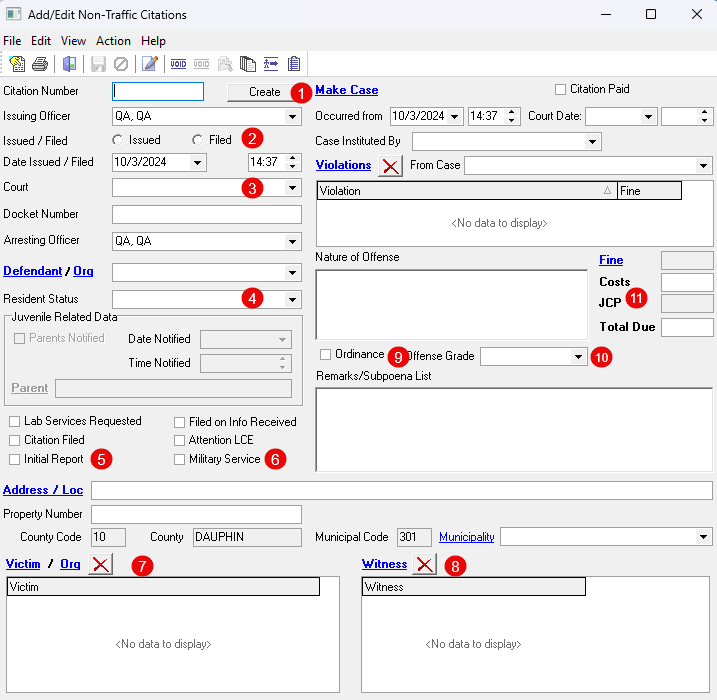Open the Edit menu
The image size is (717, 700).
(x=41, y=41)
